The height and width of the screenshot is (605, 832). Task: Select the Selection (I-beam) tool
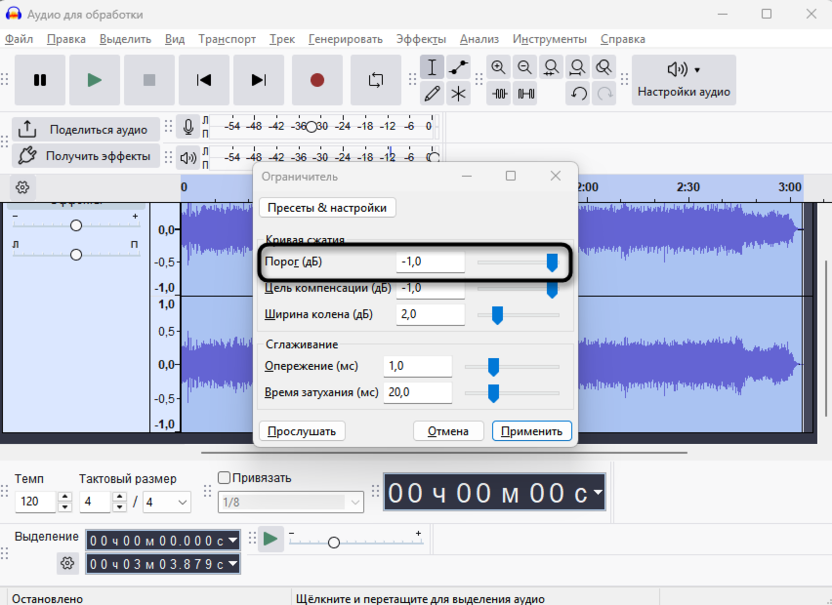click(433, 67)
